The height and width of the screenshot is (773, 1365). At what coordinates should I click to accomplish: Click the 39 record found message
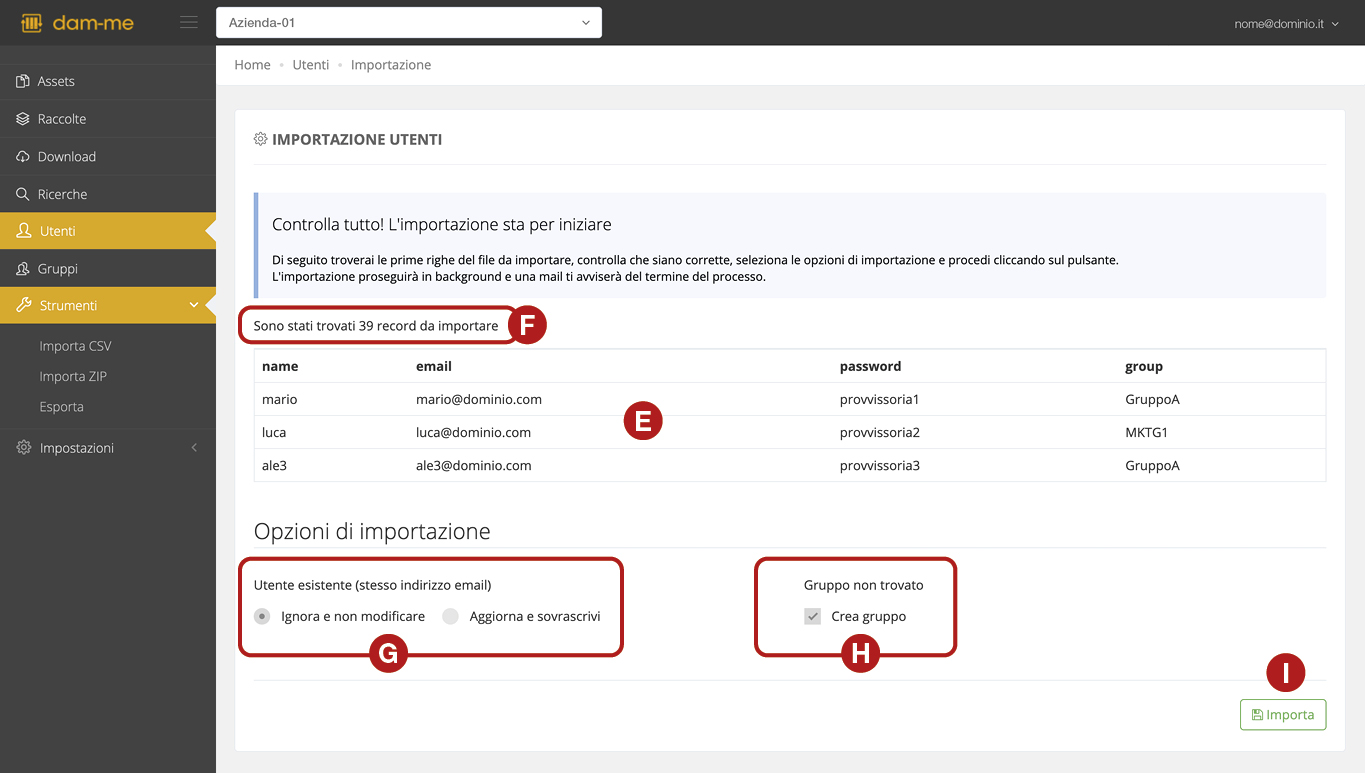click(x=376, y=326)
